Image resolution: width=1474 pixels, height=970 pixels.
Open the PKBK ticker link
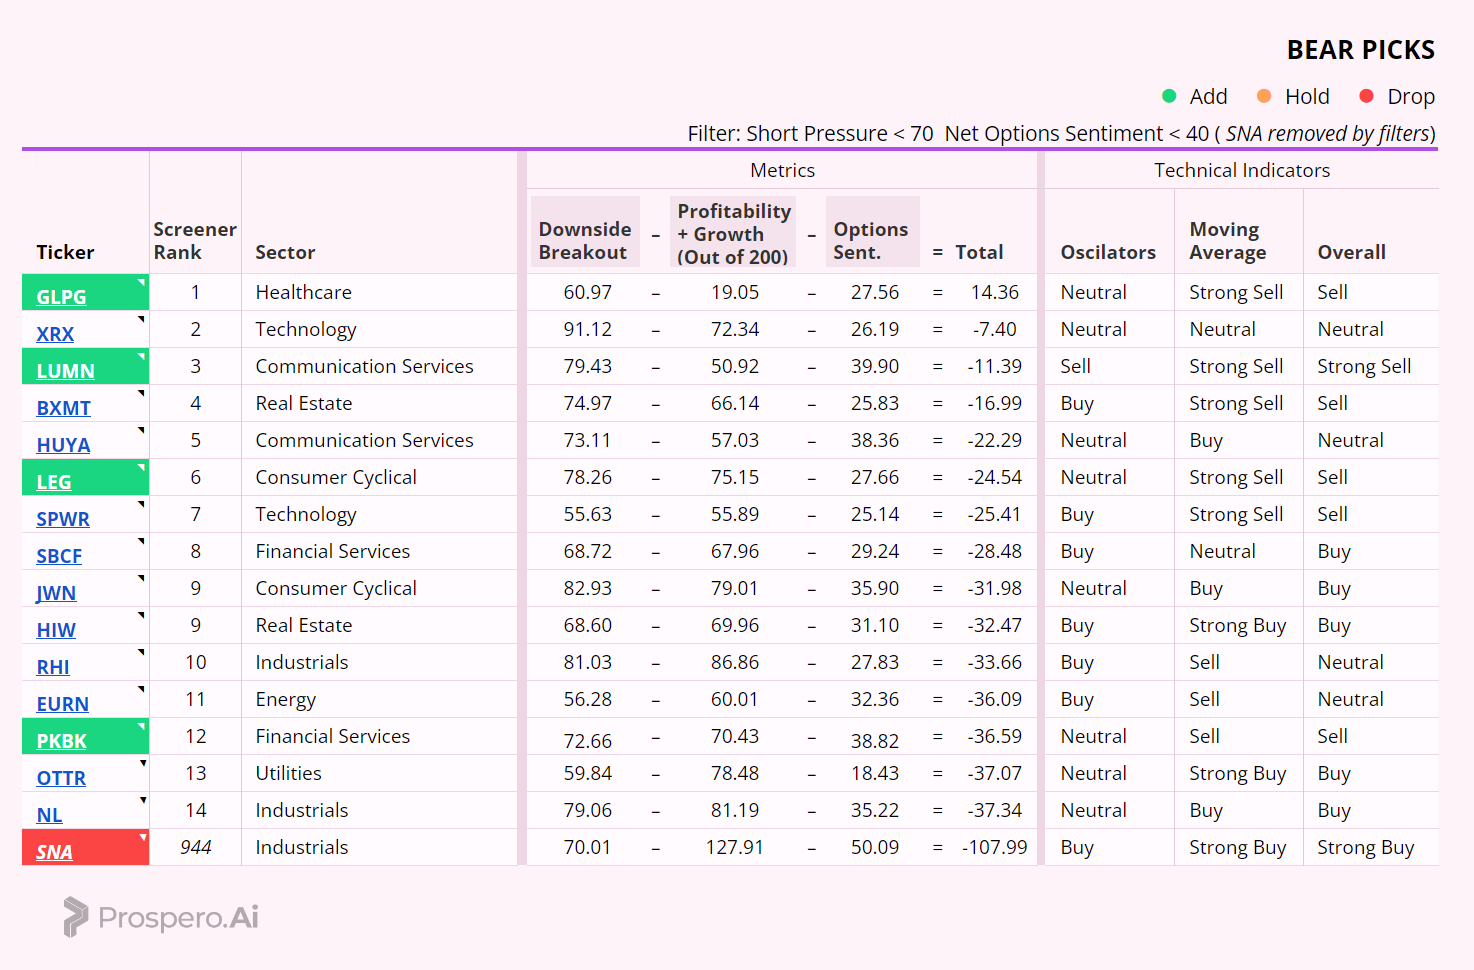(x=61, y=741)
